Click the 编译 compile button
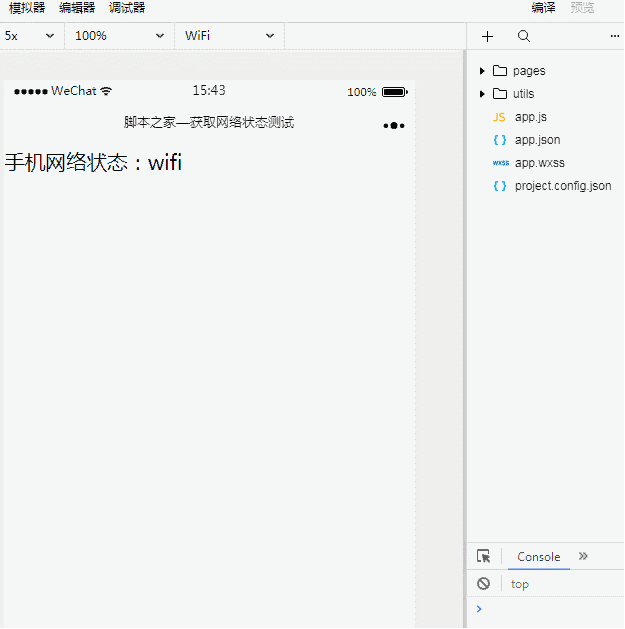This screenshot has height=629, width=625. pos(543,8)
